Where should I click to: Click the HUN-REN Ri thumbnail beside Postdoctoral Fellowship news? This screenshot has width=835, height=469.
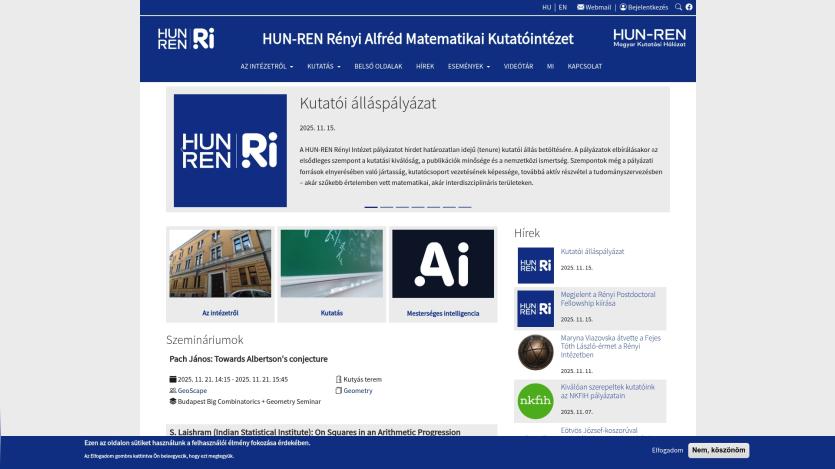pos(535,308)
